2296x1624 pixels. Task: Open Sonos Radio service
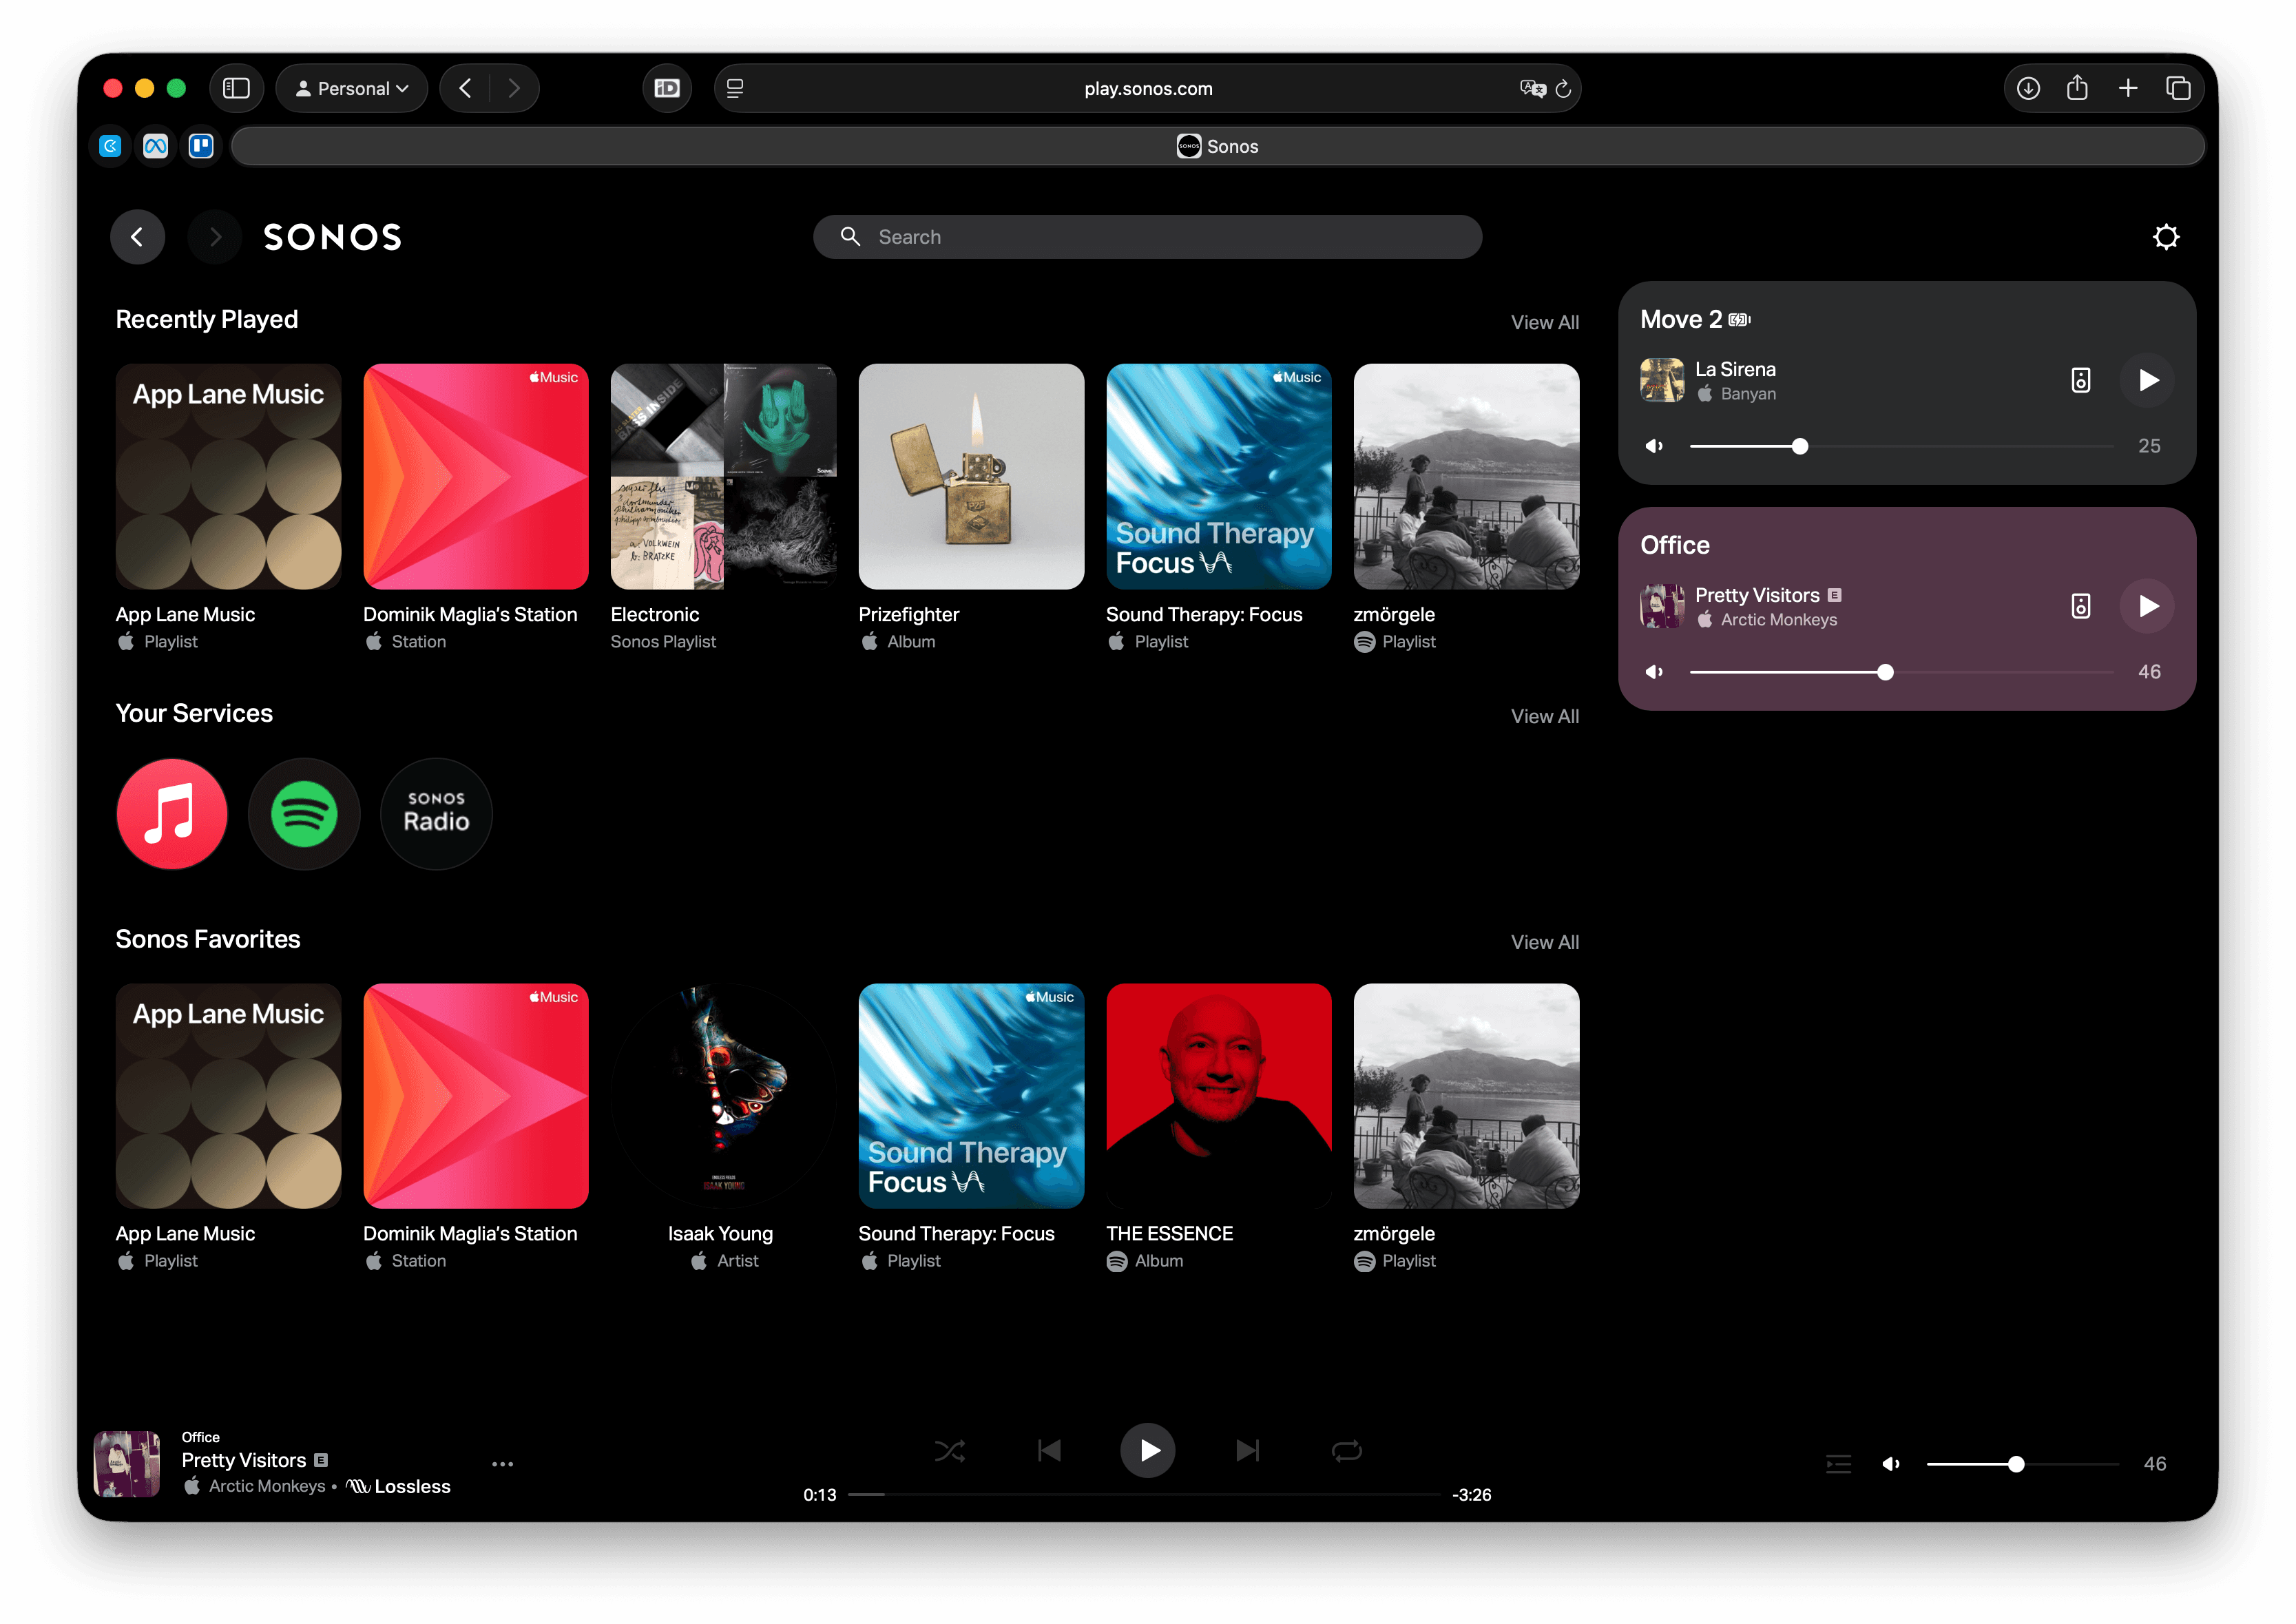tap(436, 814)
